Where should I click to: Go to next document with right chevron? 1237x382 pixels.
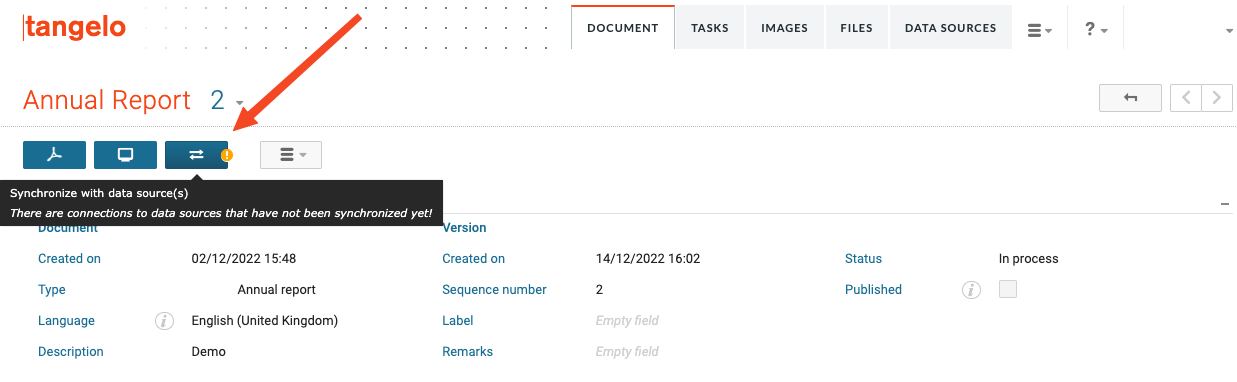[x=1217, y=98]
